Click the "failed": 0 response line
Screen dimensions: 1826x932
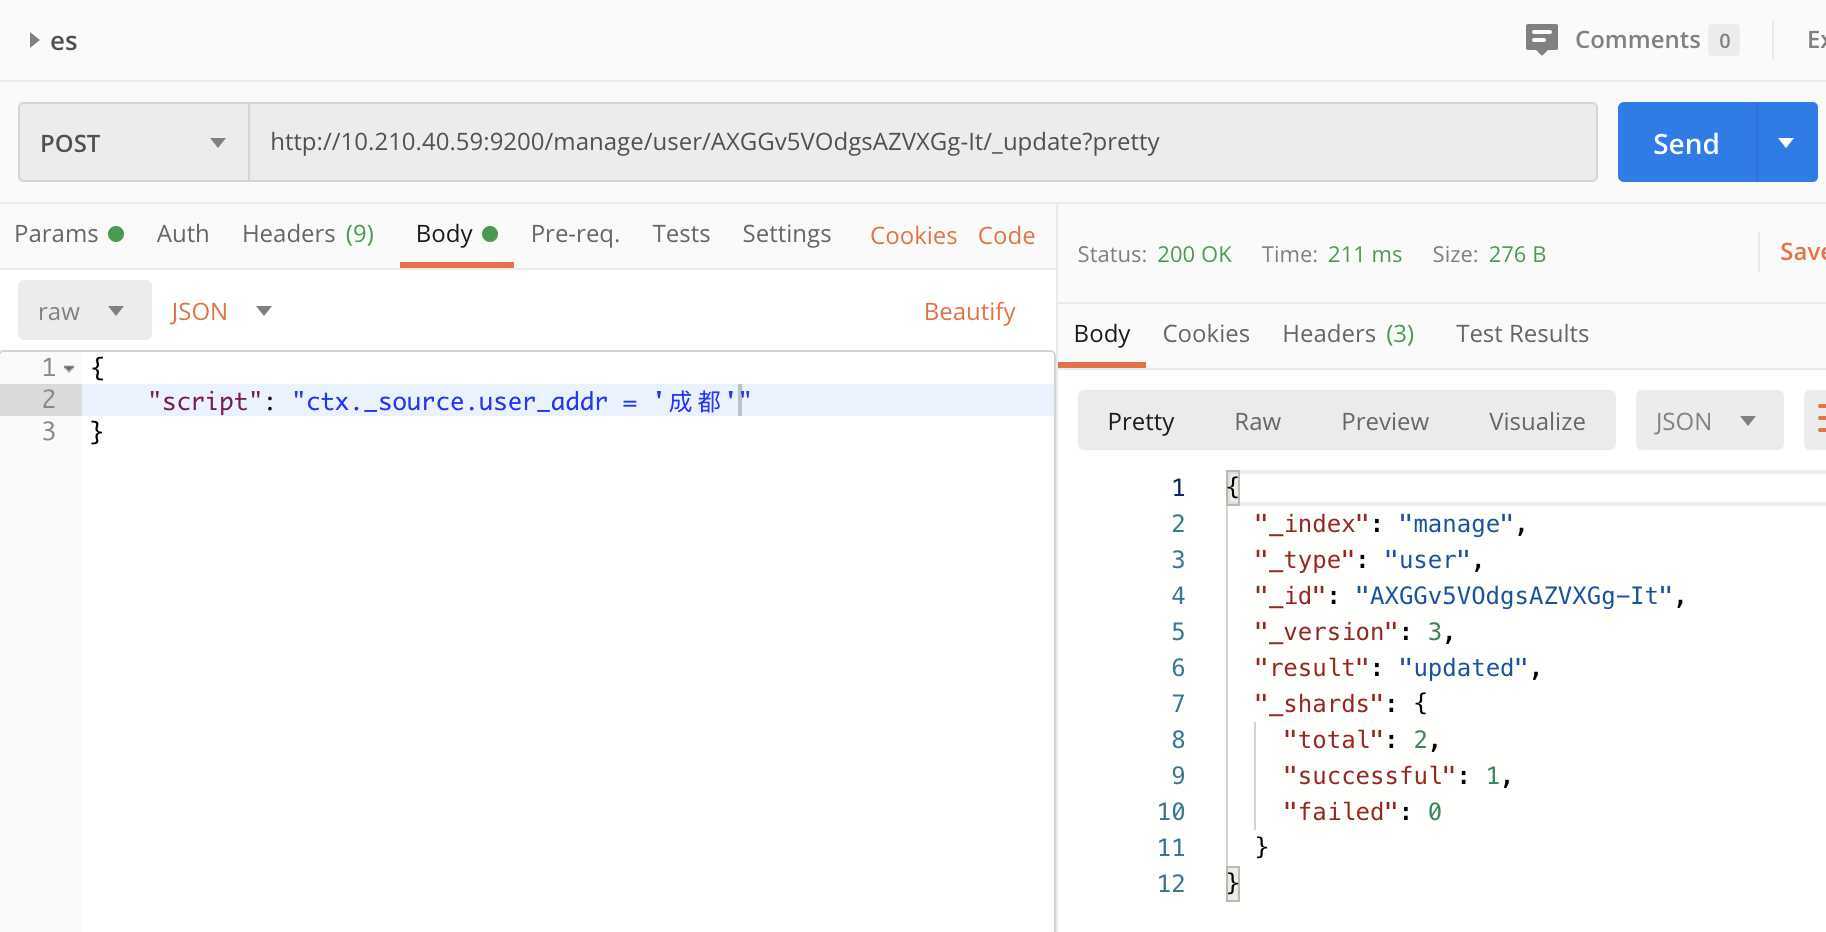tap(1361, 812)
